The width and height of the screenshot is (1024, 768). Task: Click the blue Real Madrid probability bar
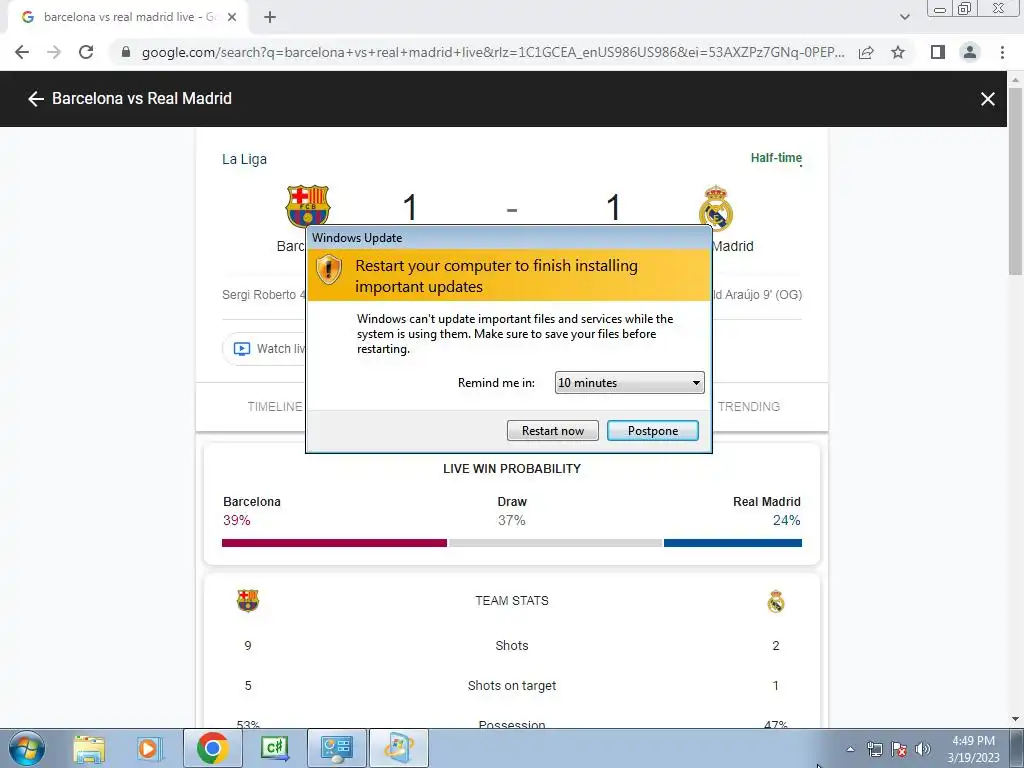click(x=733, y=543)
